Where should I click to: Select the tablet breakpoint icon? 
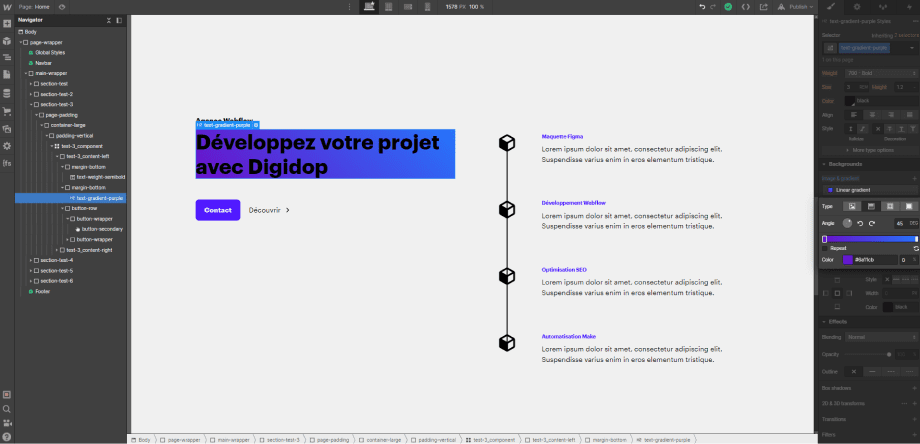388,7
